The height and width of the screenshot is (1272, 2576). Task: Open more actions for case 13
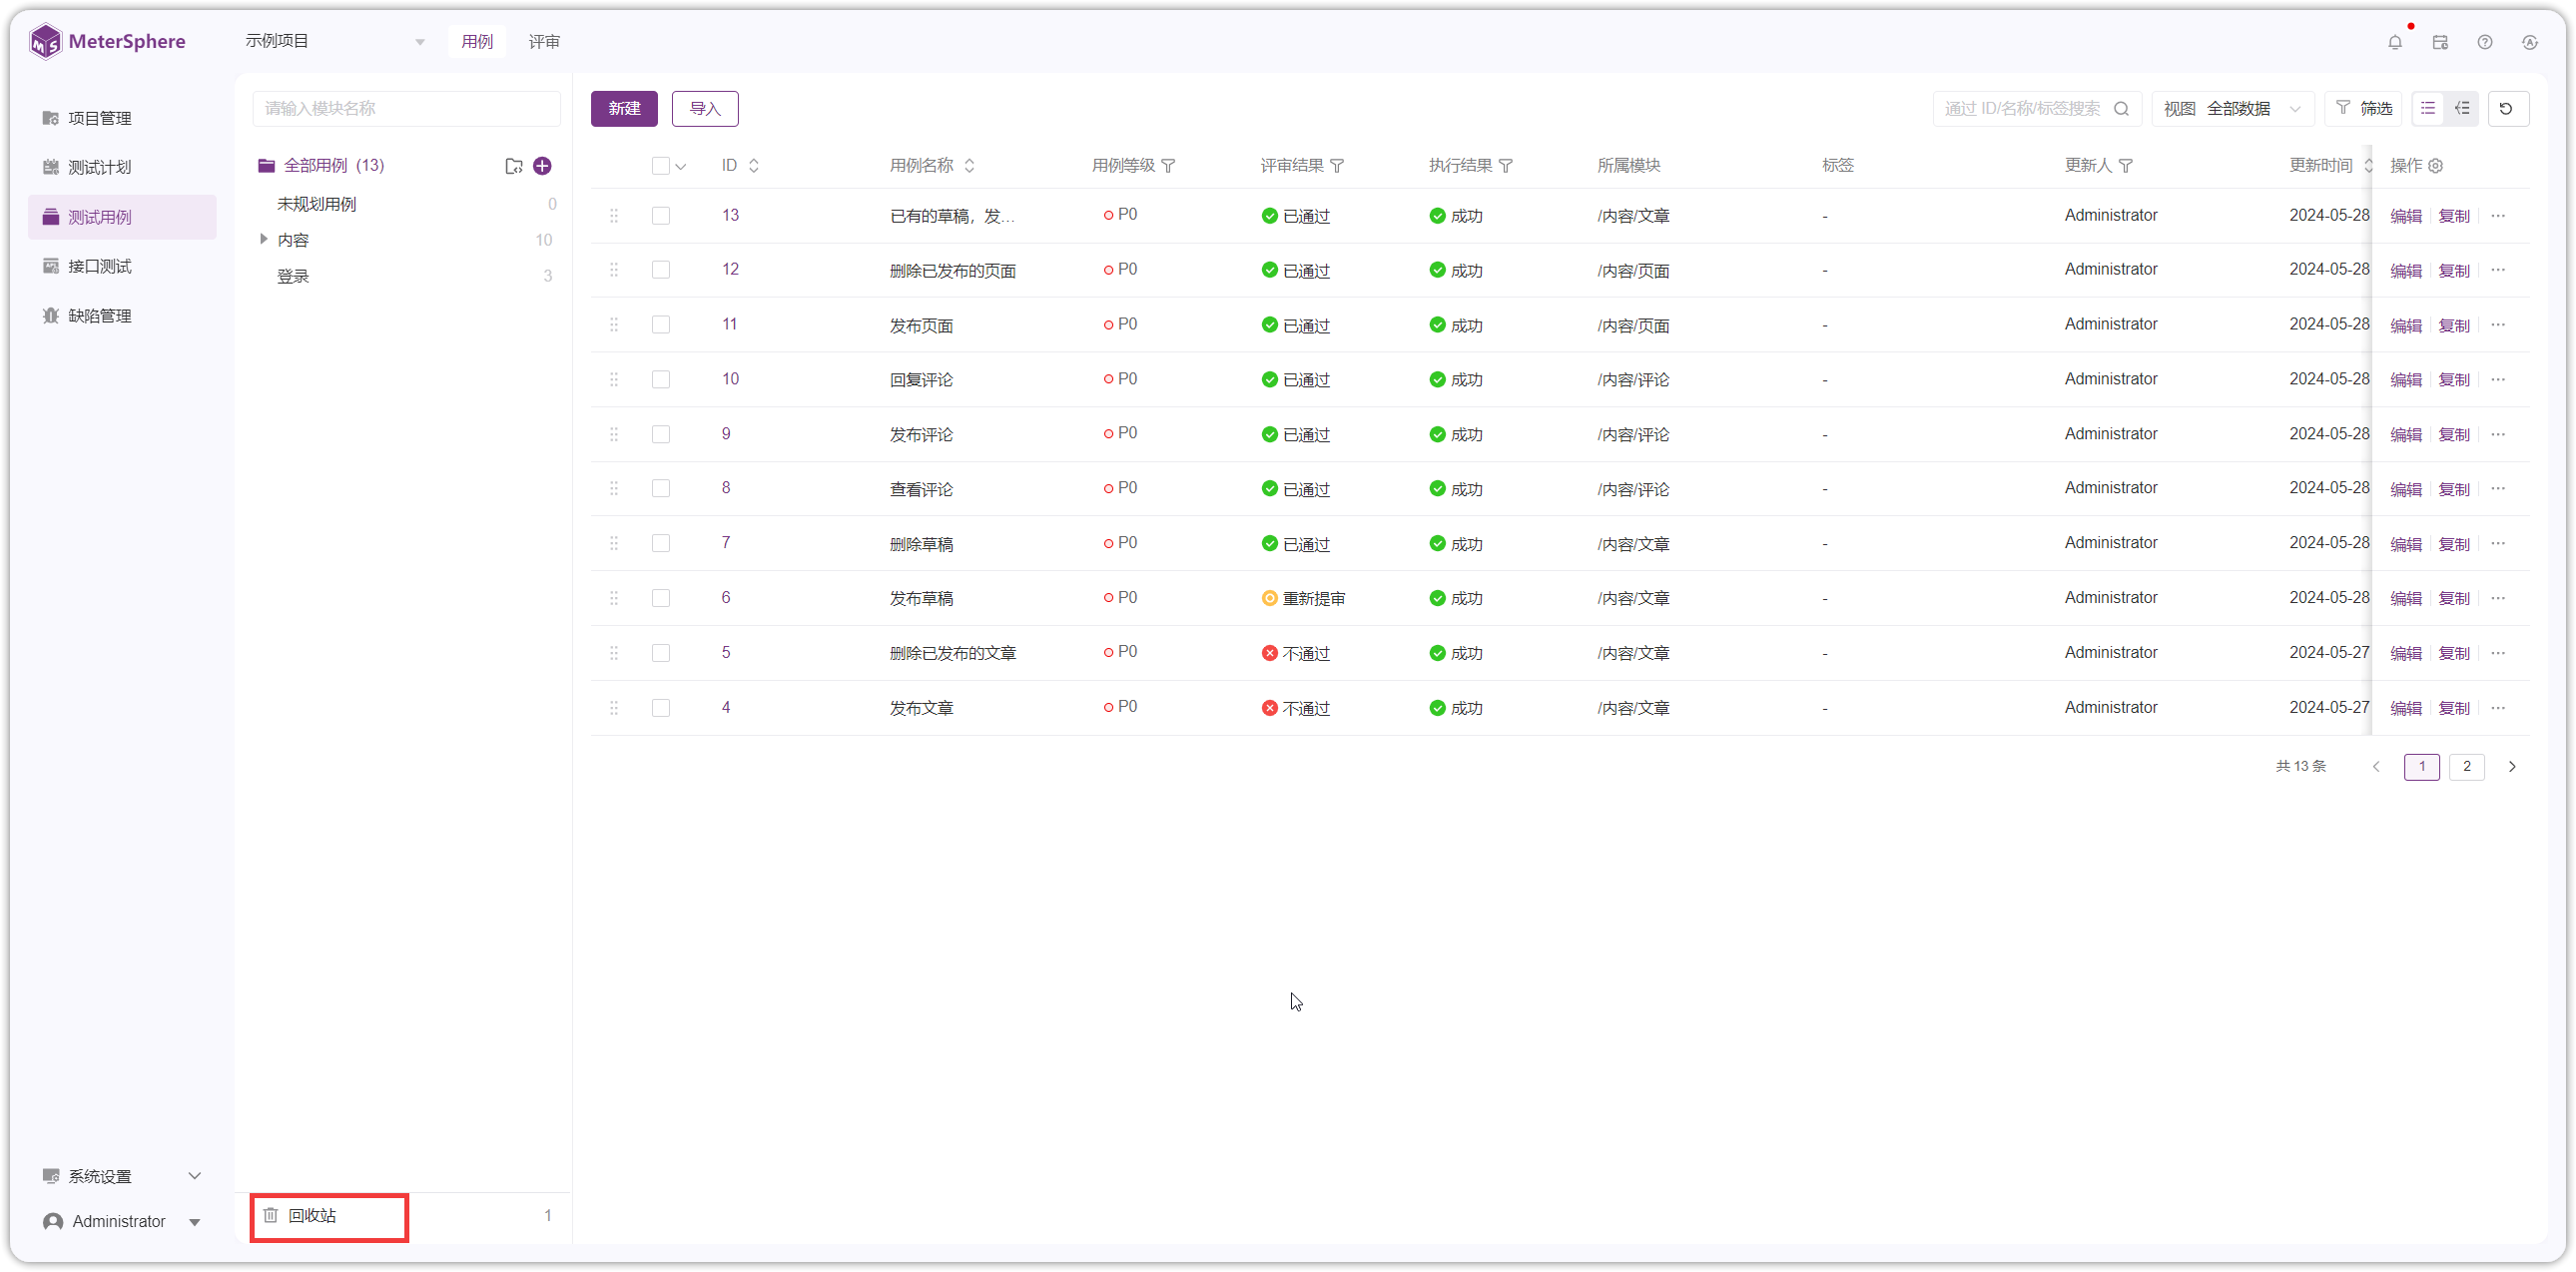pyautogui.click(x=2498, y=216)
